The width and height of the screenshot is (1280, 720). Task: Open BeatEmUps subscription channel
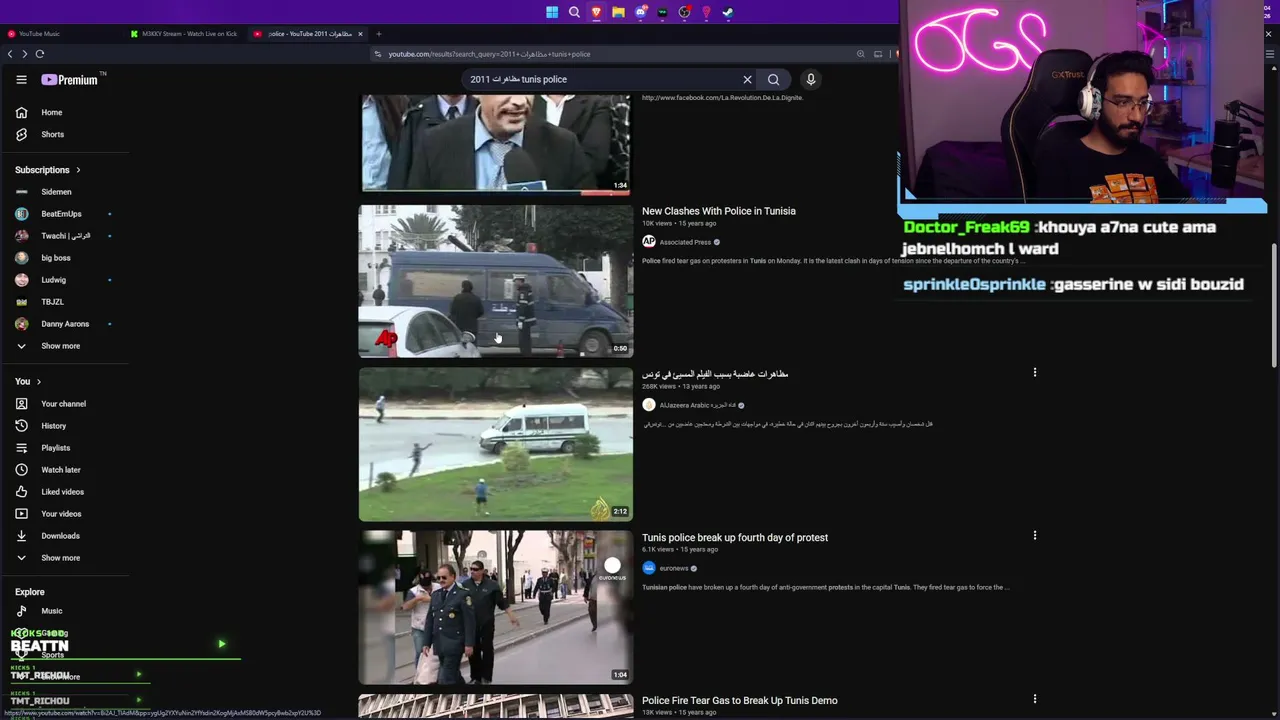61,214
